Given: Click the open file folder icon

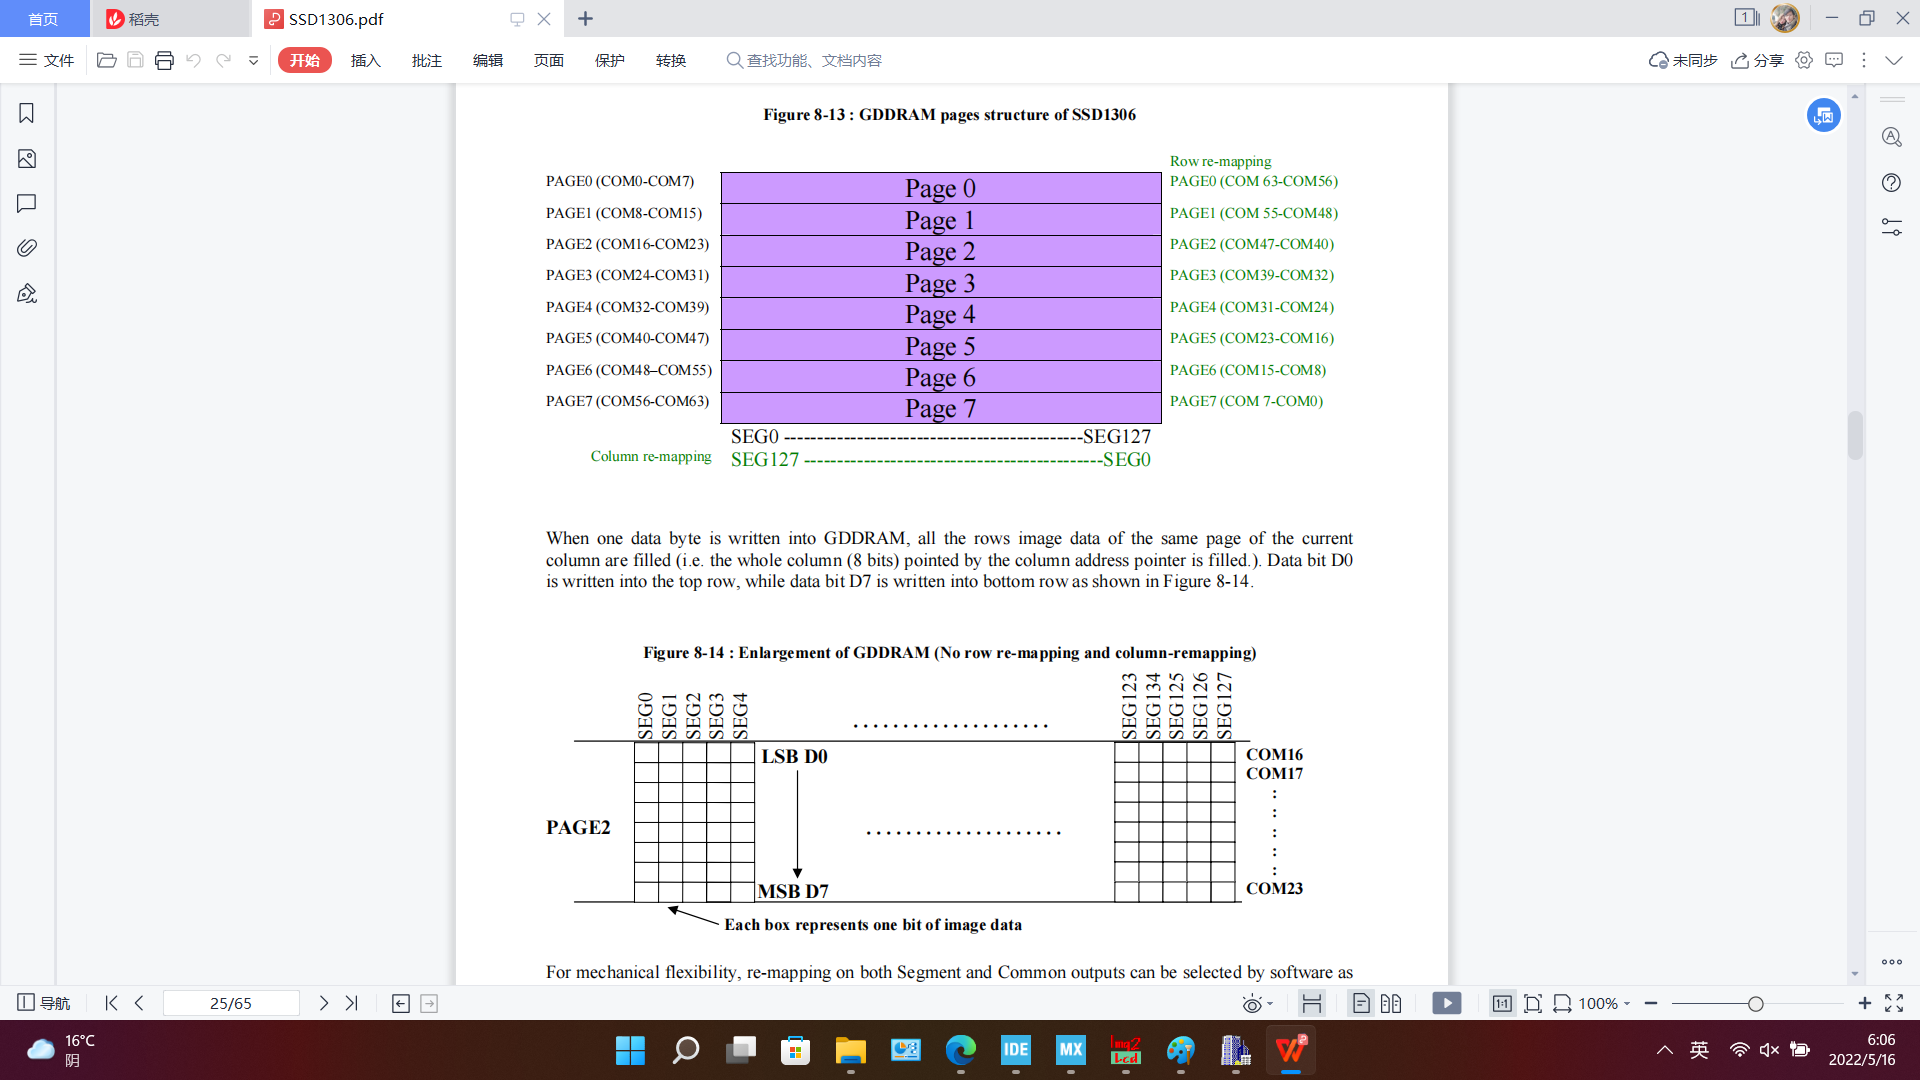Looking at the screenshot, I should click(106, 60).
